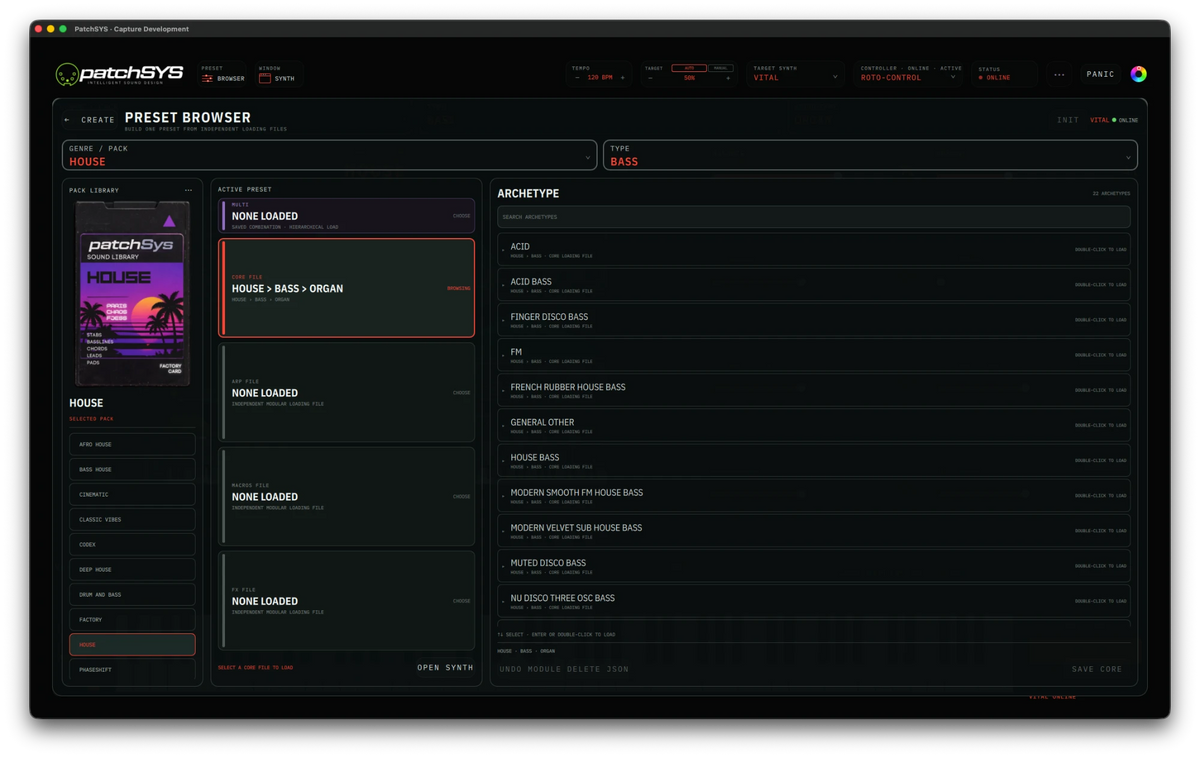The height and width of the screenshot is (758, 1200).
Task: Select the FINGER DISCO BASS archetype
Action: (814, 320)
